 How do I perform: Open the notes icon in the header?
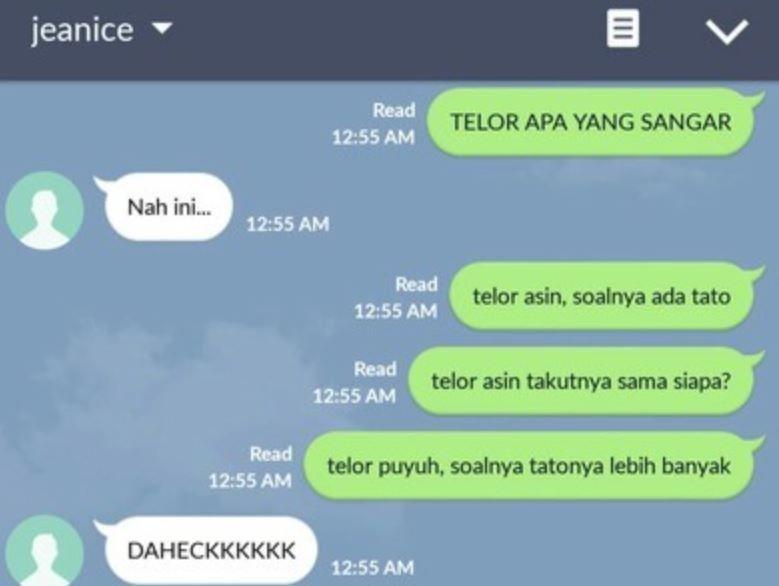coord(623,30)
